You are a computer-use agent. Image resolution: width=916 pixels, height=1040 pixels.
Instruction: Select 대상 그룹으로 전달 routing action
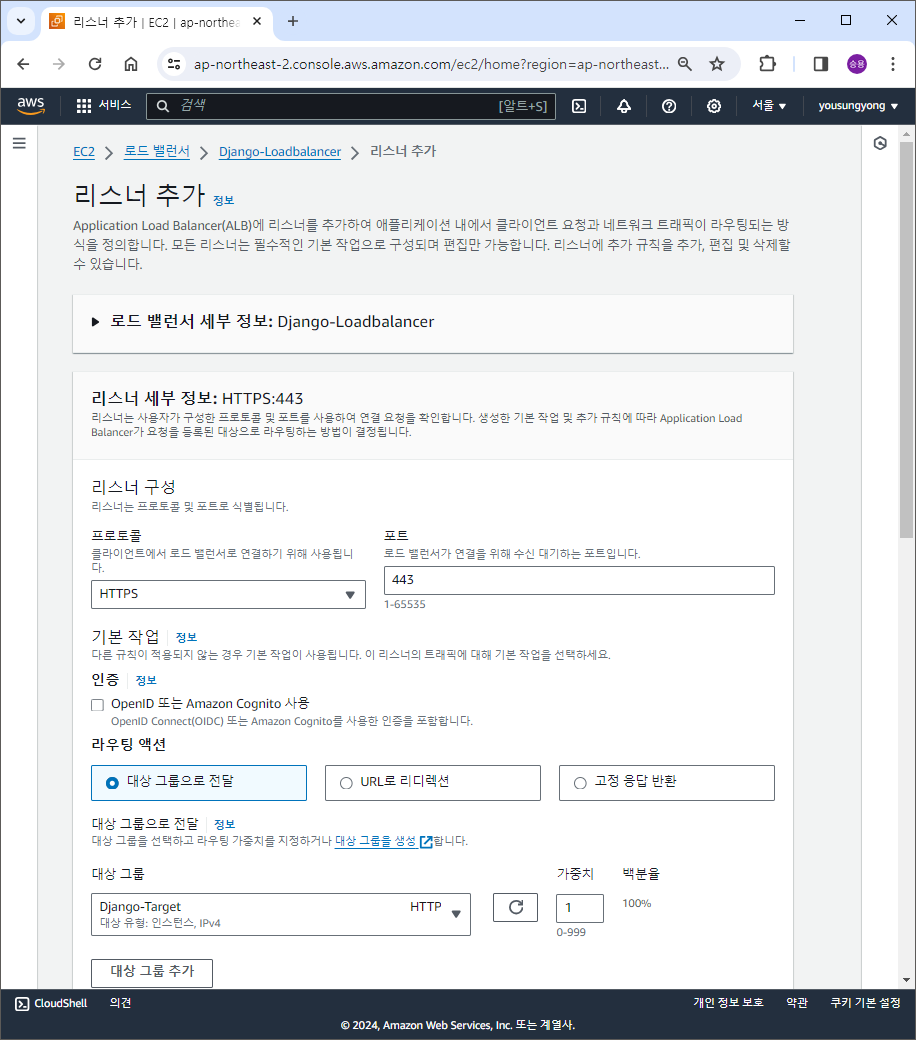click(199, 783)
